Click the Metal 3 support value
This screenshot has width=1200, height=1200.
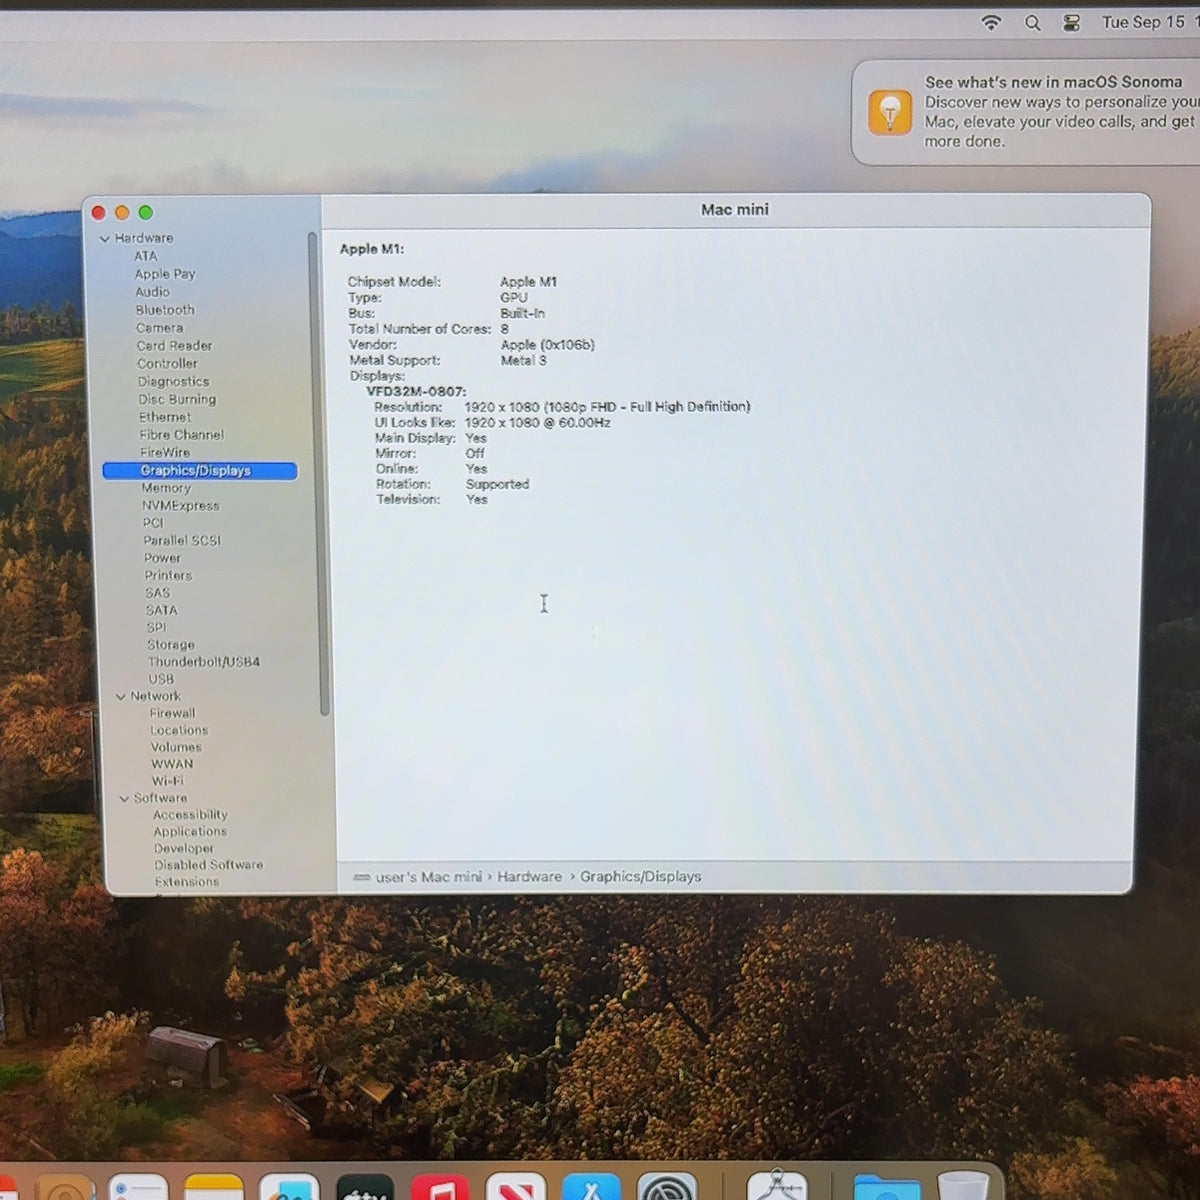pos(523,360)
